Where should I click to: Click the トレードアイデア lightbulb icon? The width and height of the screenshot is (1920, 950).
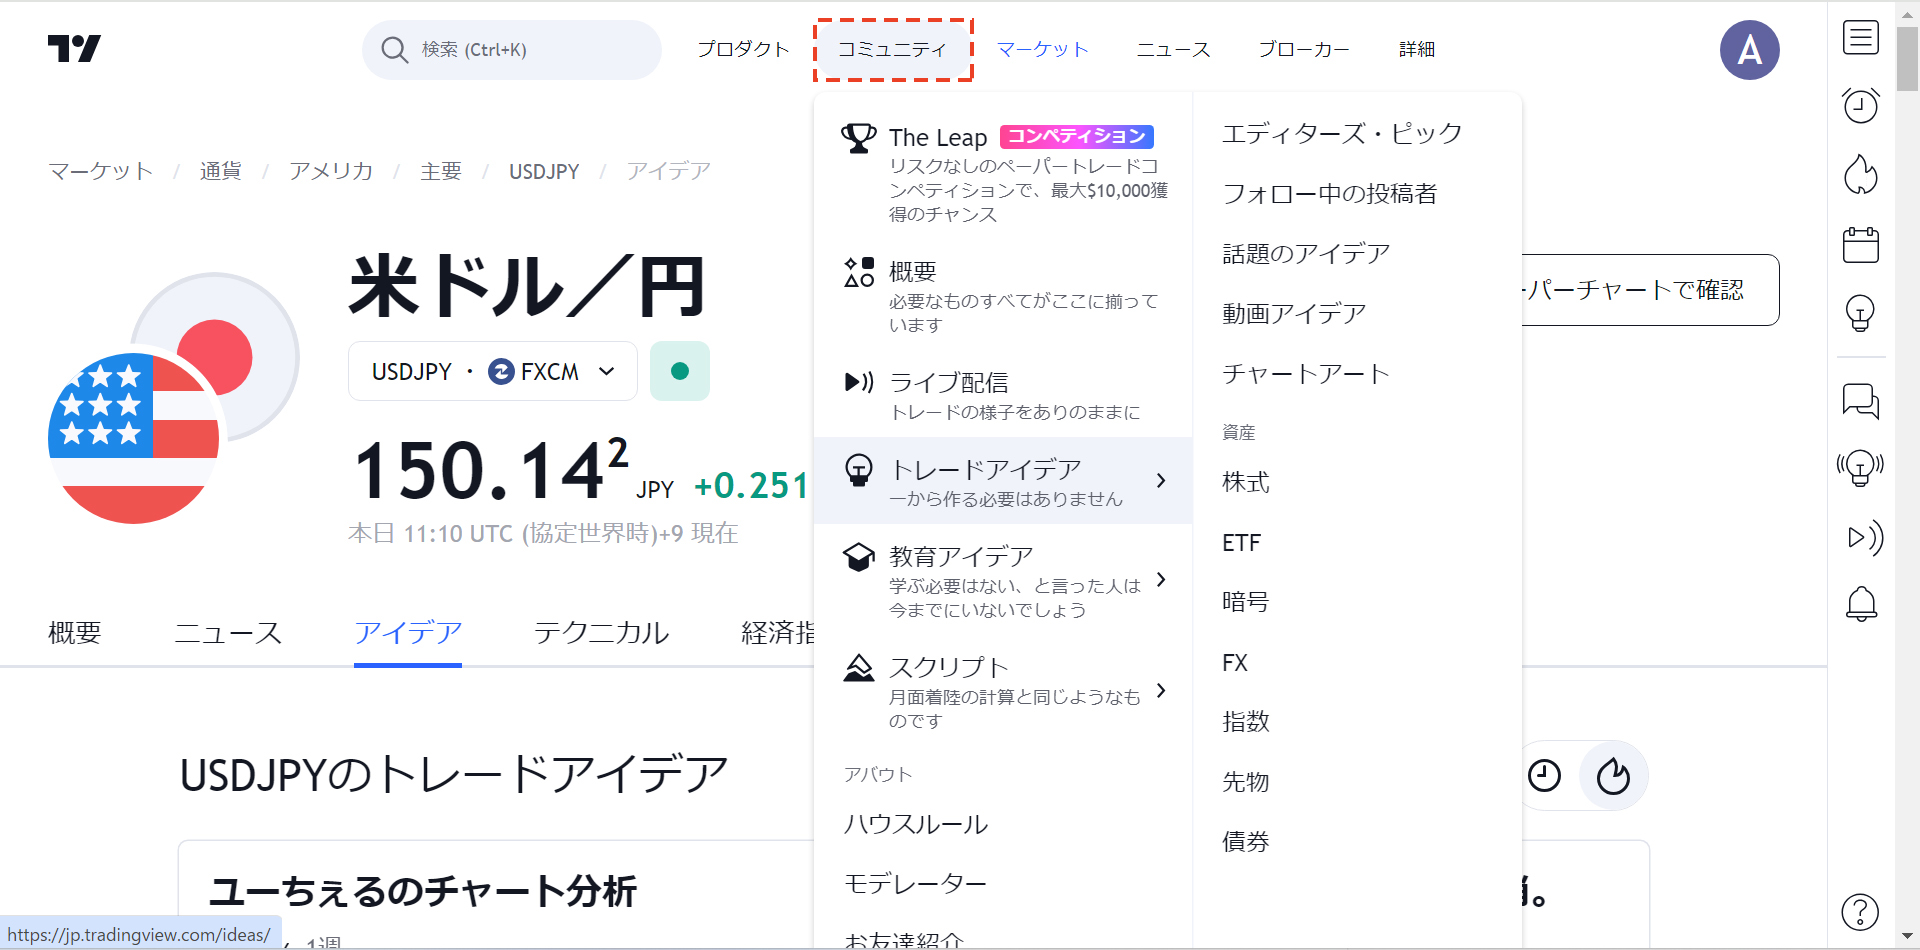859,470
